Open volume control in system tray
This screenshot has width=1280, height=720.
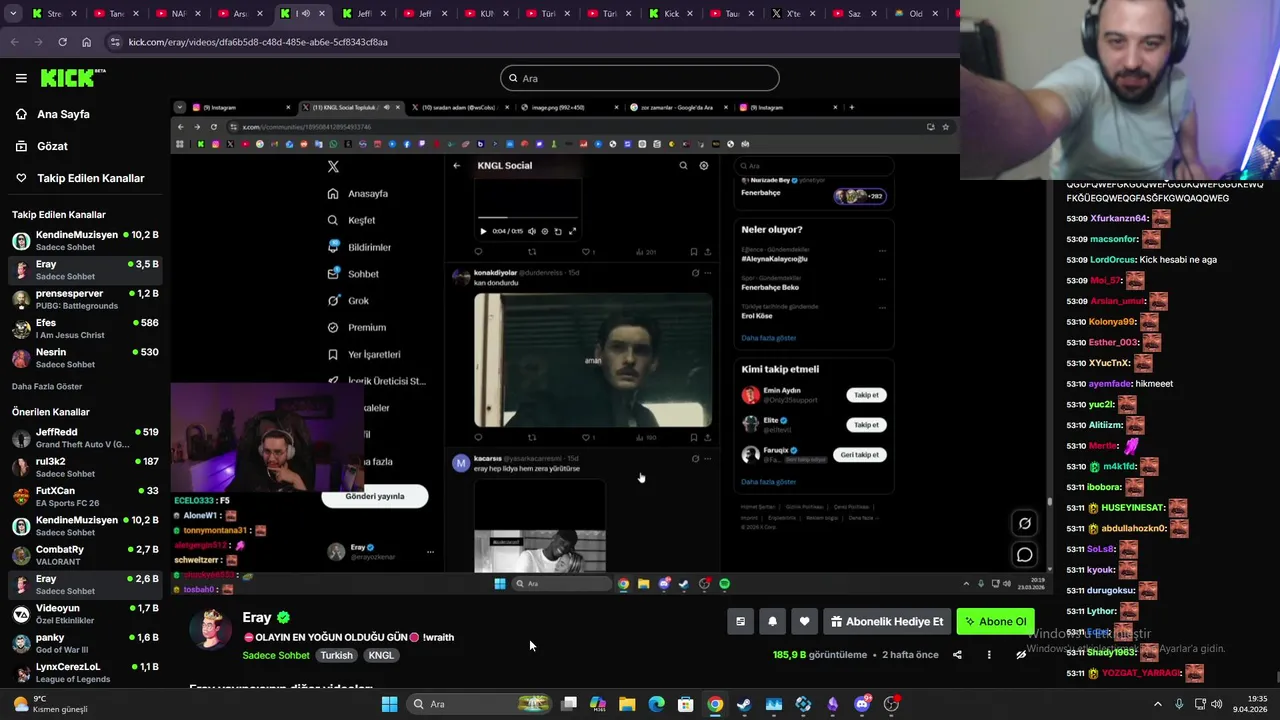1217,704
